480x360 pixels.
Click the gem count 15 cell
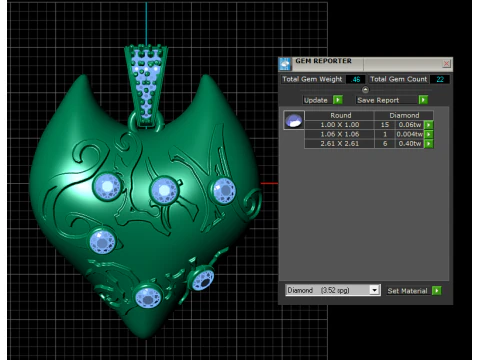(x=385, y=125)
